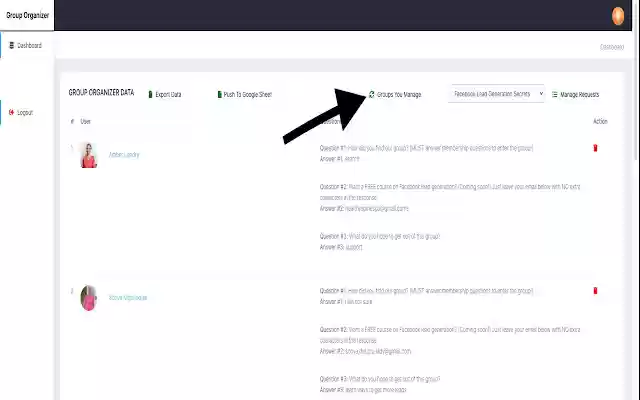Click Push To Google Sheet

[244, 95]
